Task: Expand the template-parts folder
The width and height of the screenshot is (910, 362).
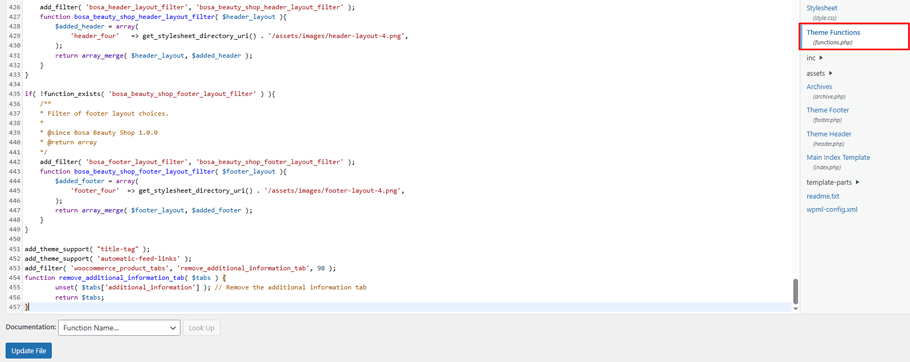Action: [x=834, y=182]
